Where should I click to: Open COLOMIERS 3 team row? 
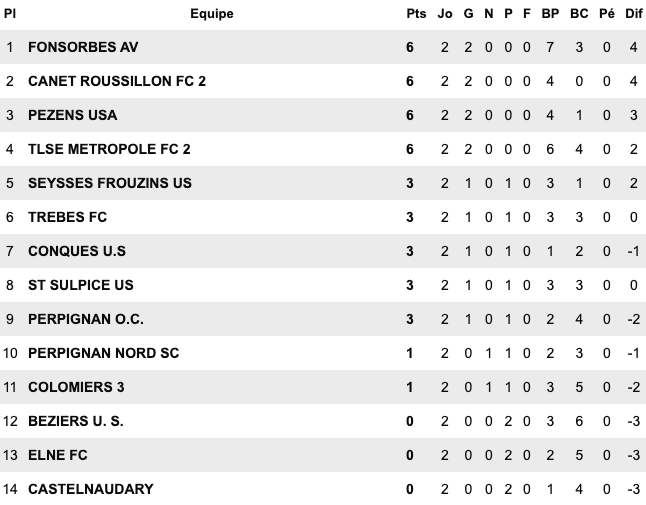[76, 387]
